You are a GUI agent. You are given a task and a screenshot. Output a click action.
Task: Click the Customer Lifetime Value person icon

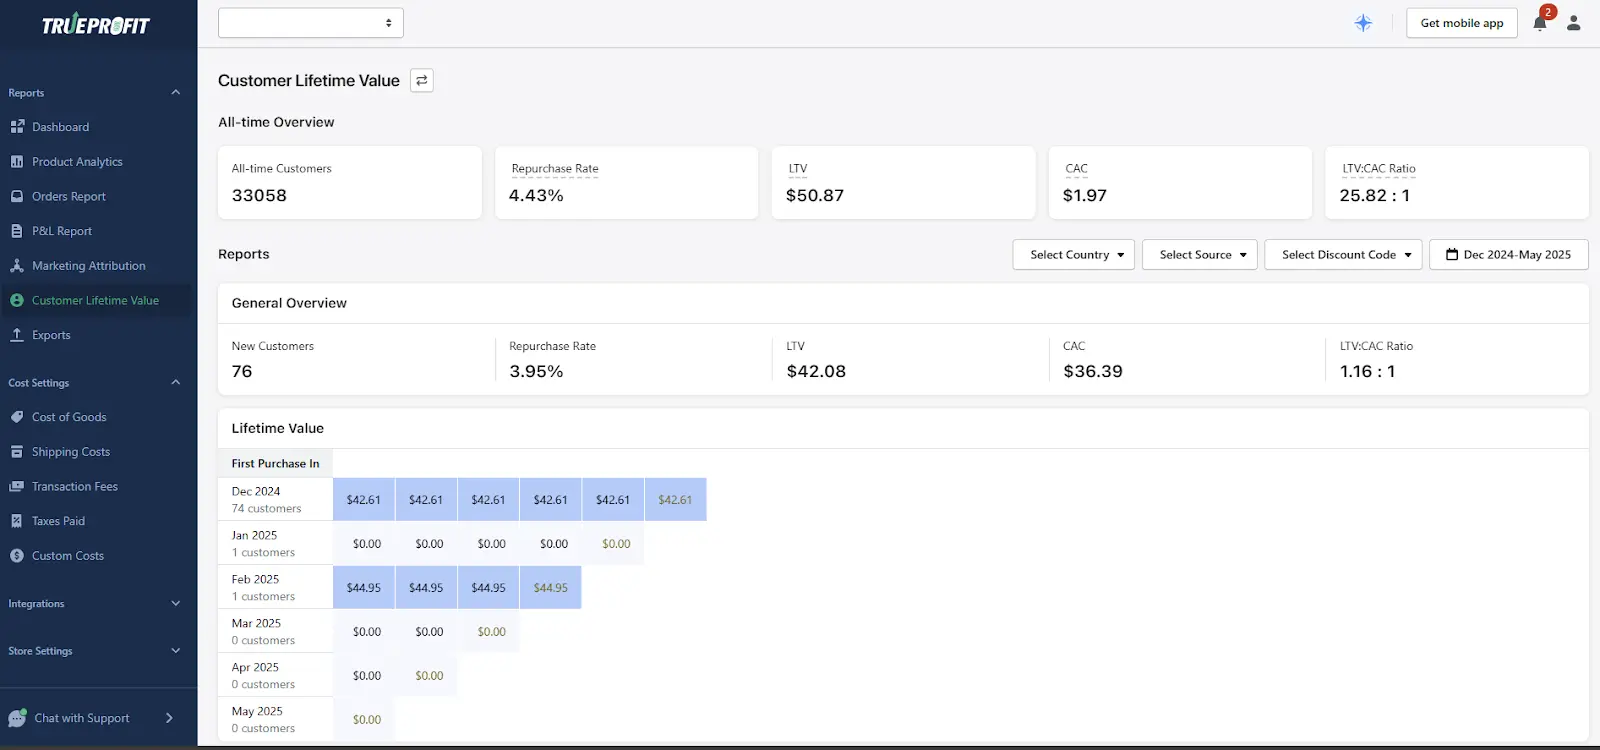coord(17,300)
